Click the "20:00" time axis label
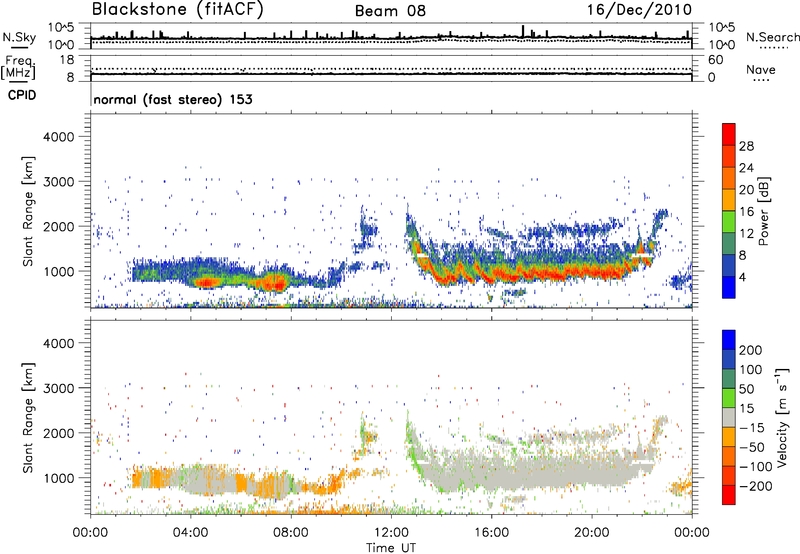This screenshot has height=554, width=800. click(x=591, y=533)
